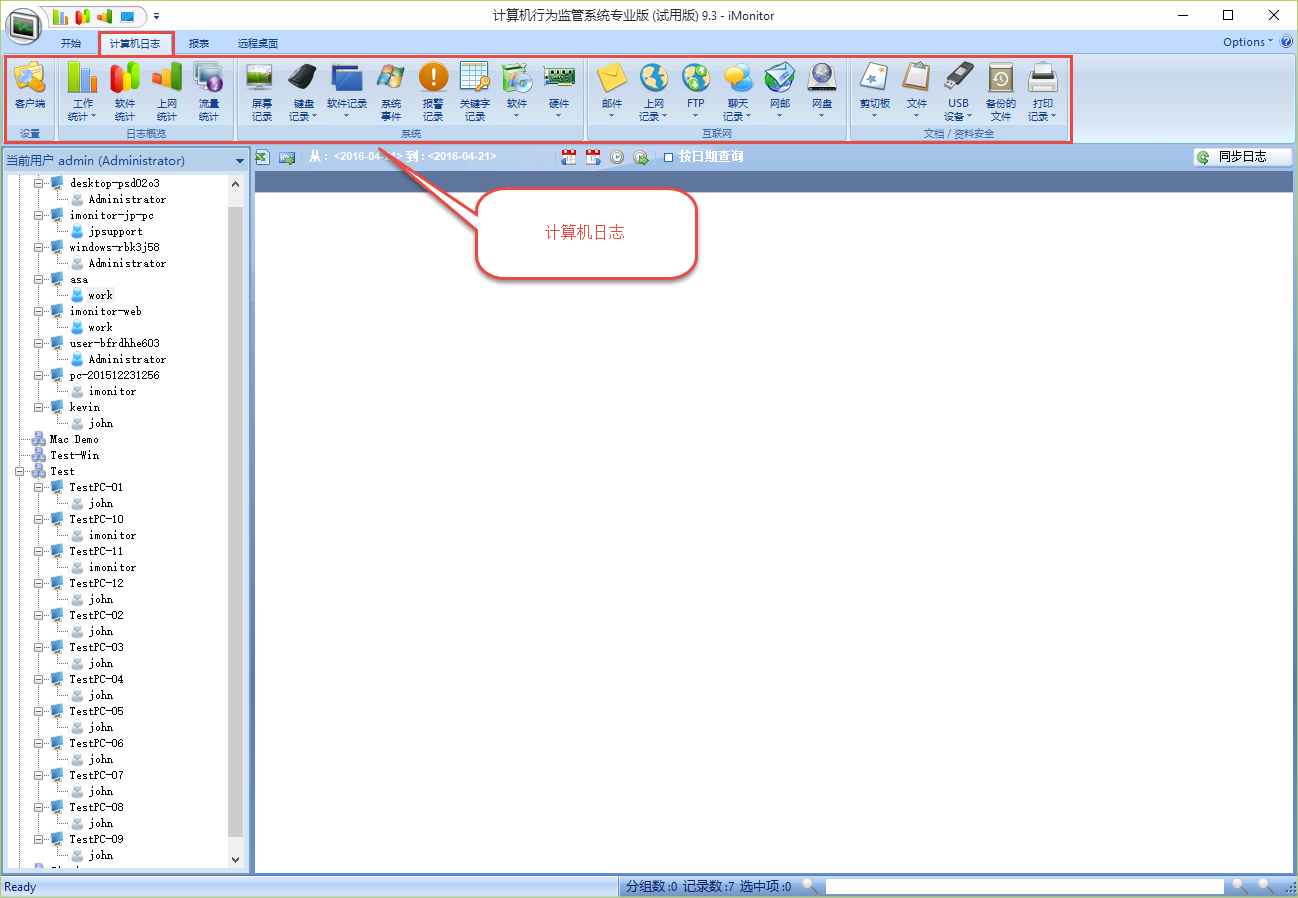Open the 聊天记录 chat records icon
Viewport: 1298px width, 898px height.
coord(738,91)
